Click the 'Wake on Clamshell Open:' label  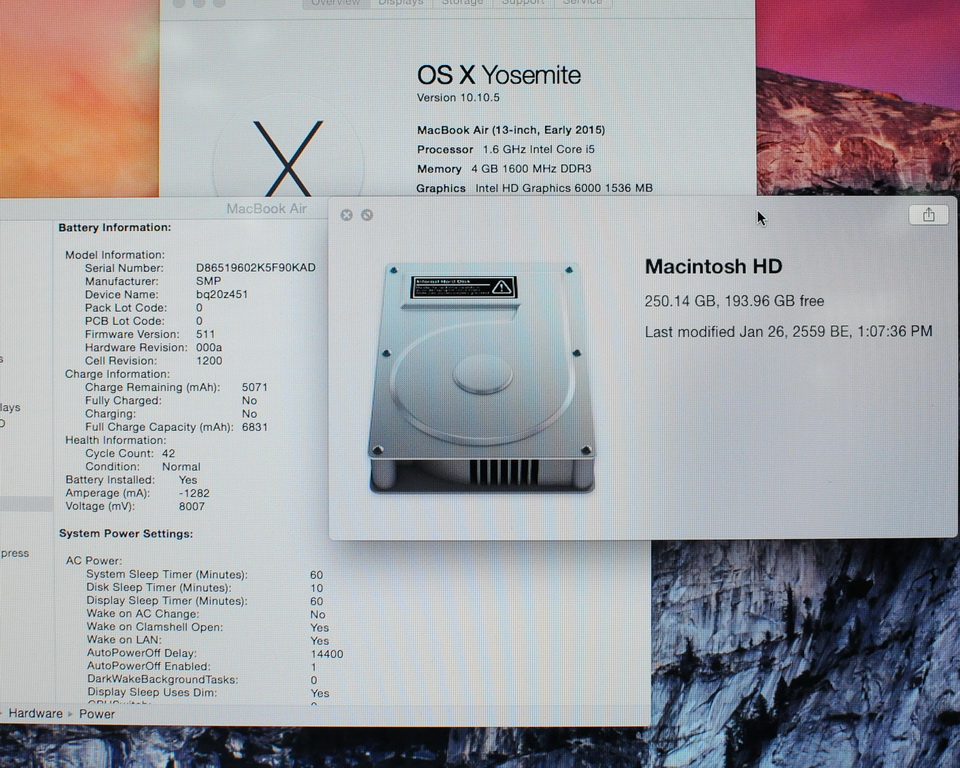pos(155,627)
